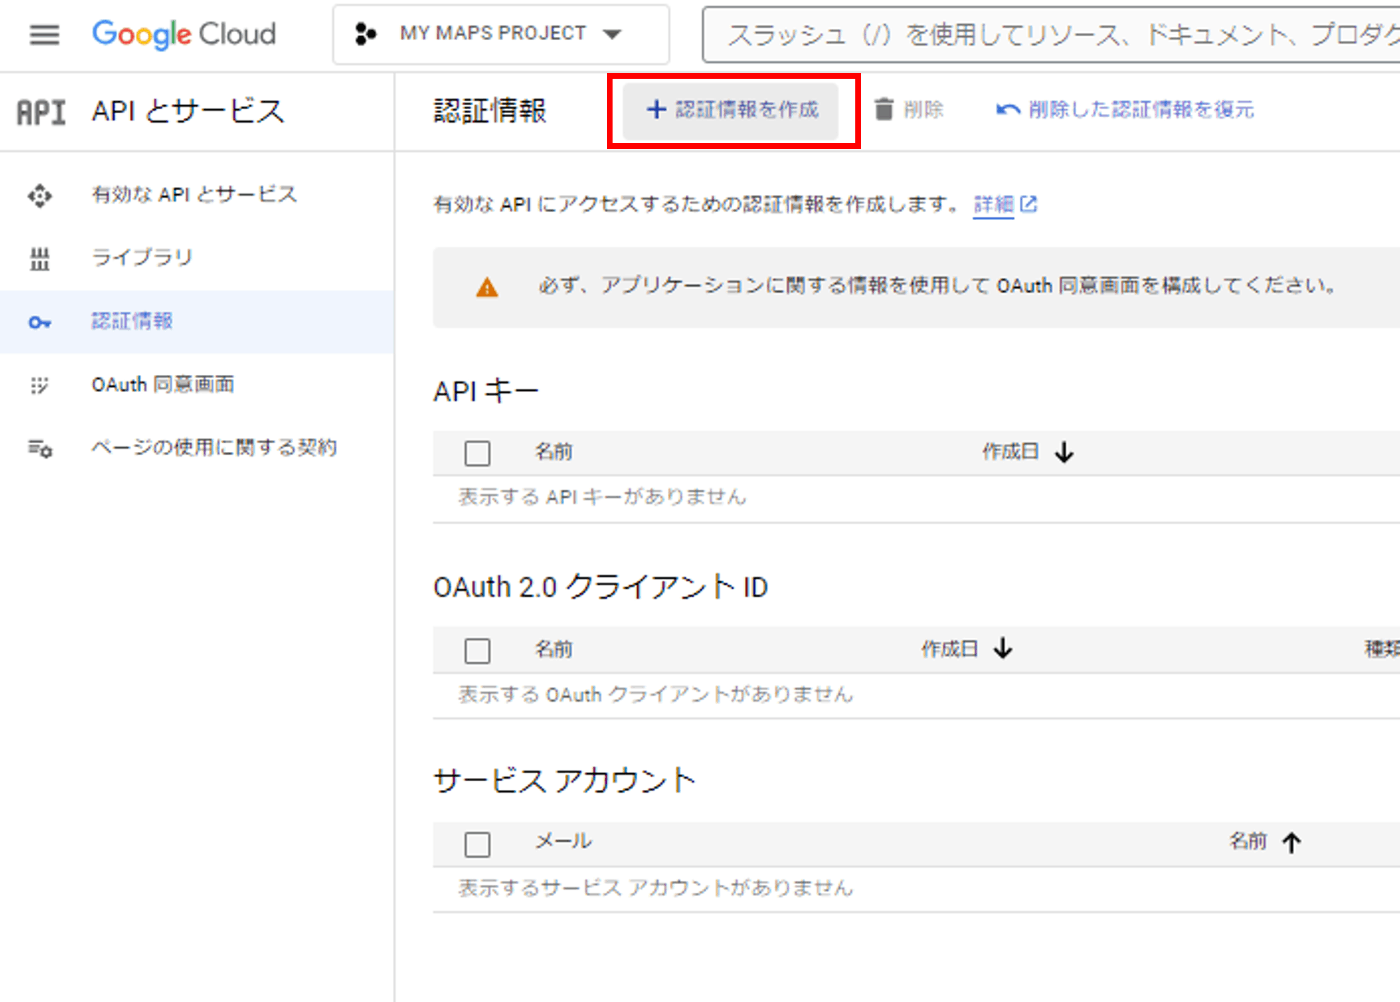Click the 認証情報 page heading
Image resolution: width=1400 pixels, height=1002 pixels.
tap(490, 110)
